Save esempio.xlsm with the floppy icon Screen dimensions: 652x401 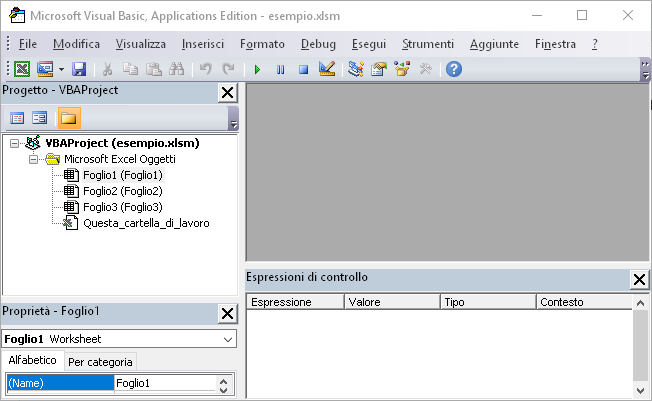point(79,69)
